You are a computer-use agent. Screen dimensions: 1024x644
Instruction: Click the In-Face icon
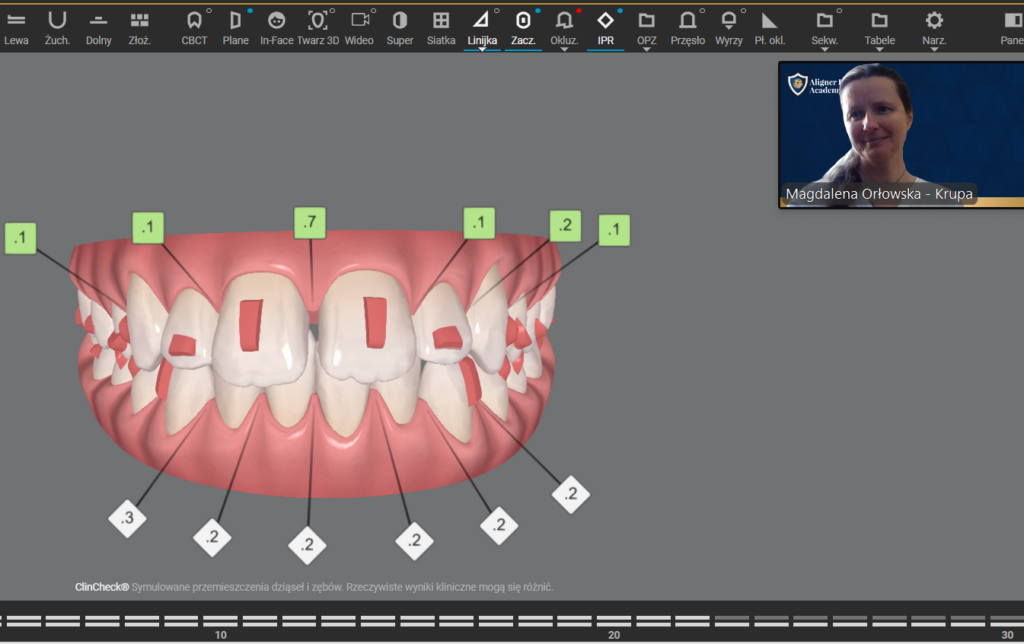coord(276,26)
